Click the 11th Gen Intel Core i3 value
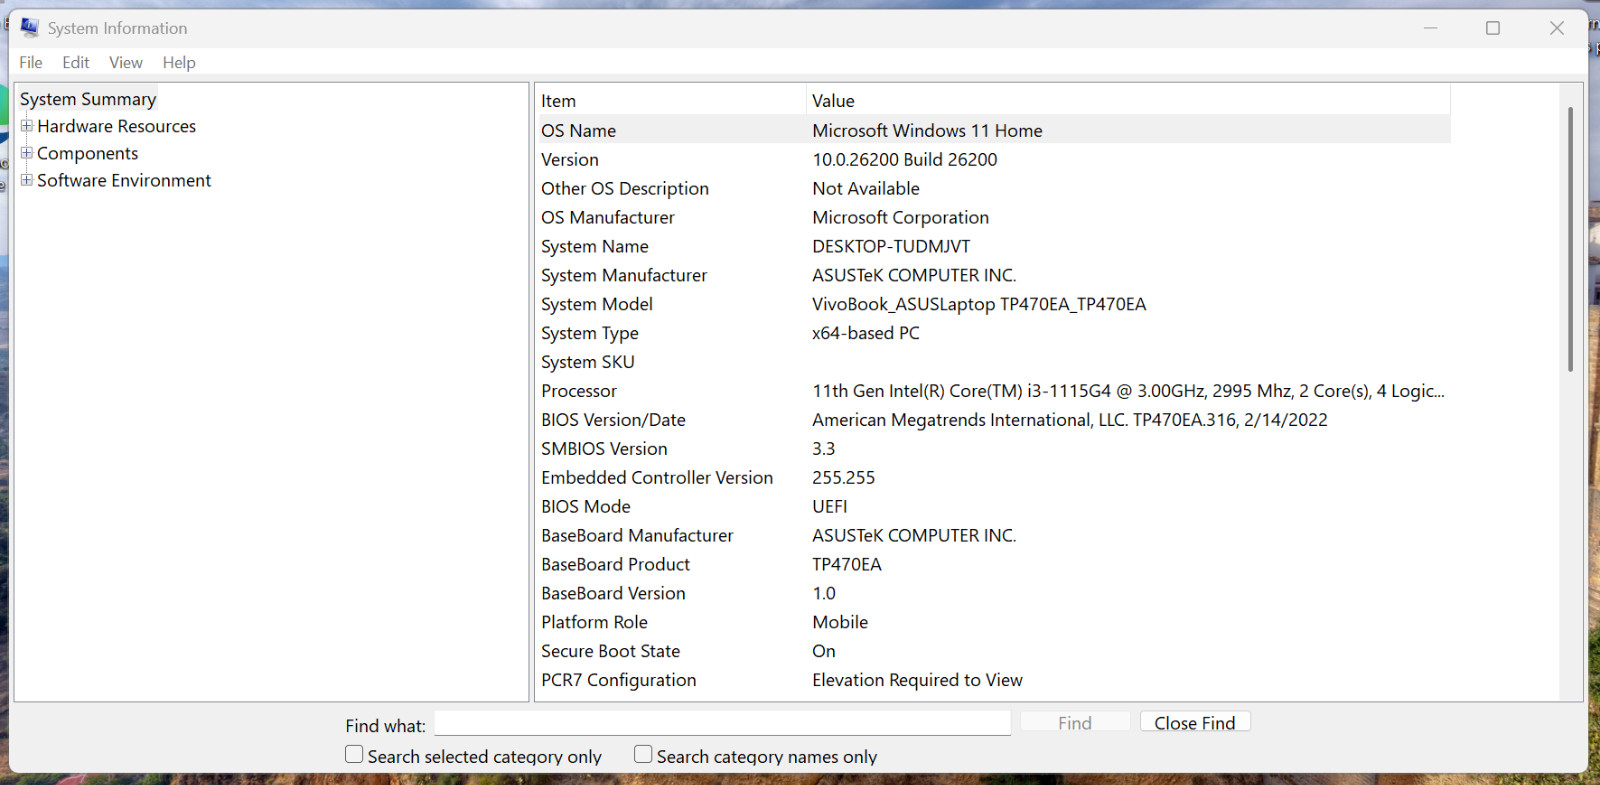The width and height of the screenshot is (1600, 785). click(1128, 391)
